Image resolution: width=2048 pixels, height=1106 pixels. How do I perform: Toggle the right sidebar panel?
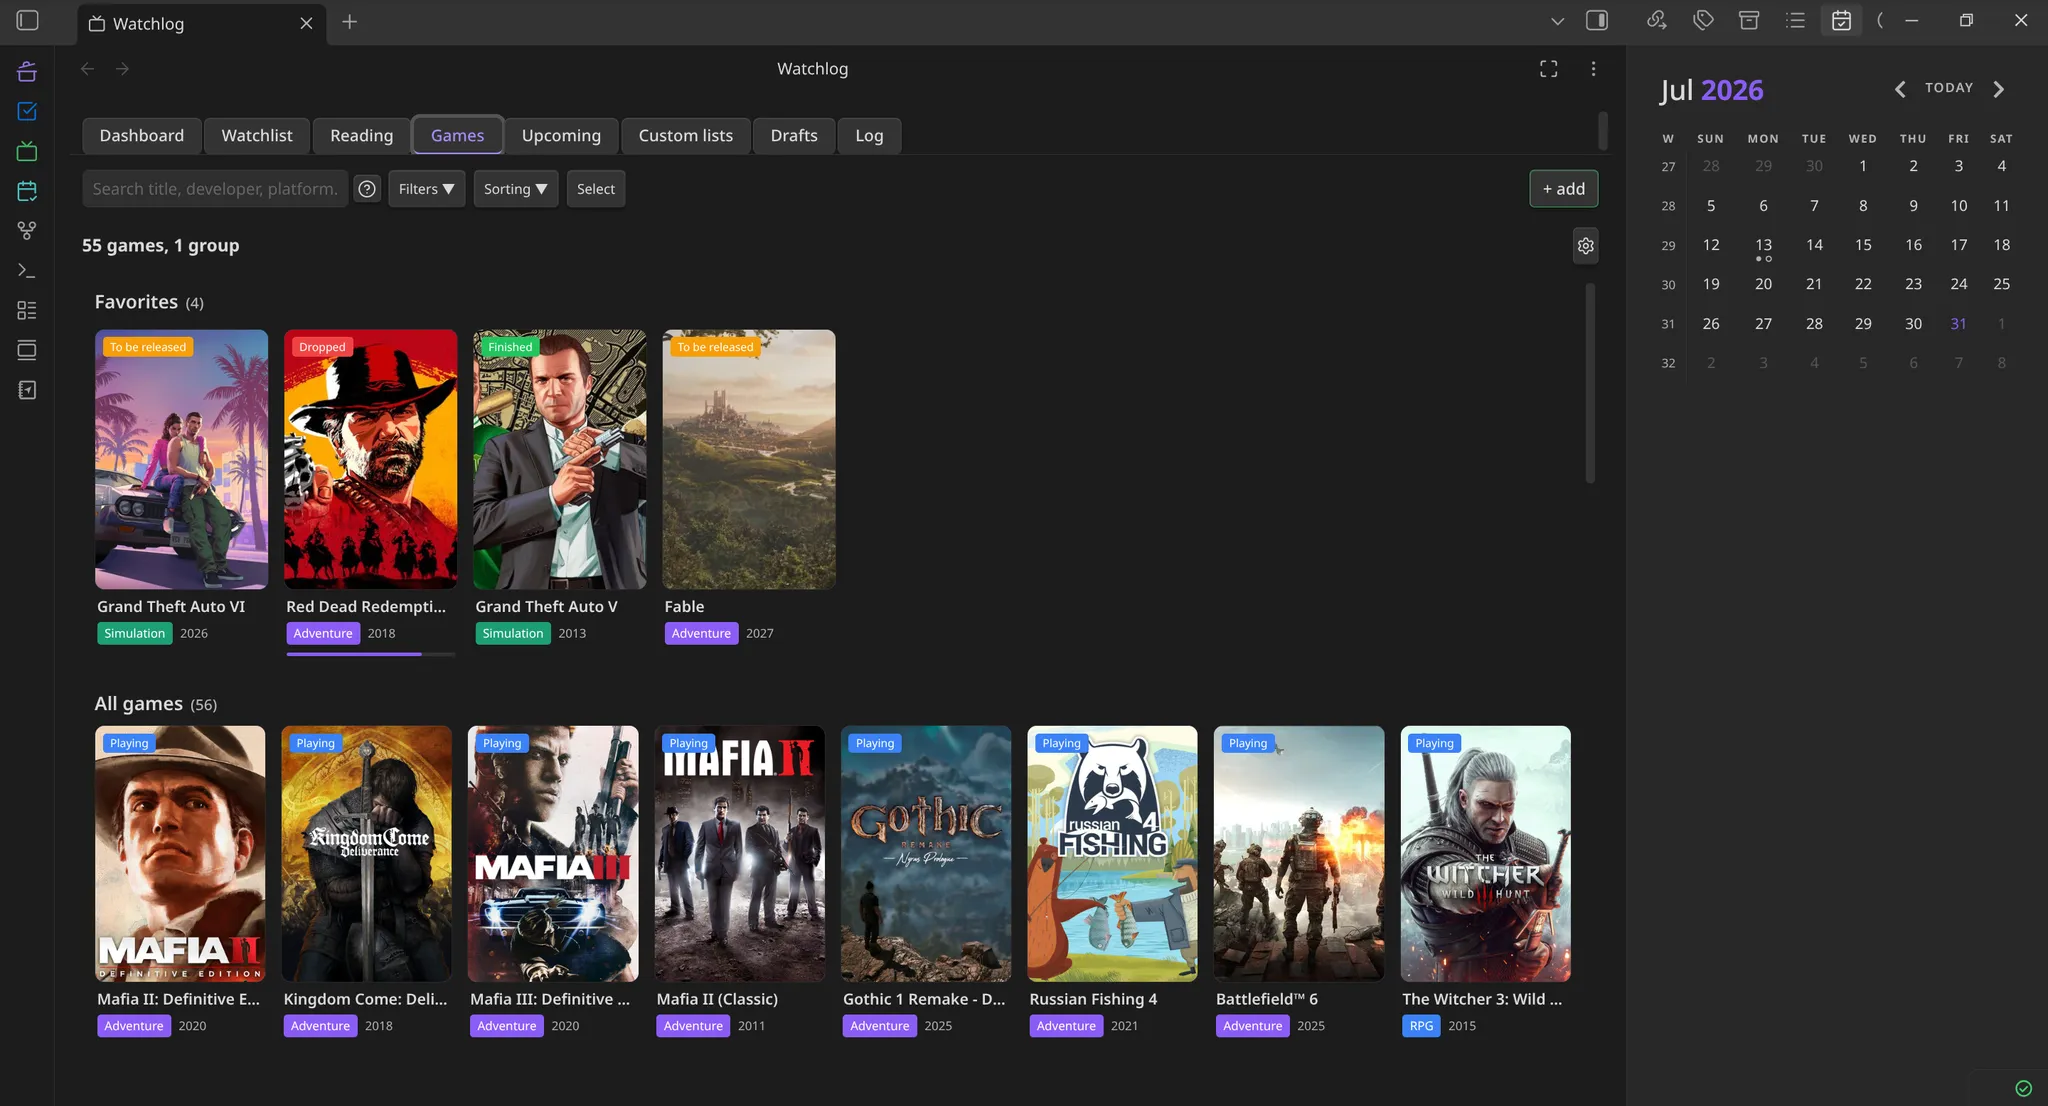click(x=1597, y=21)
